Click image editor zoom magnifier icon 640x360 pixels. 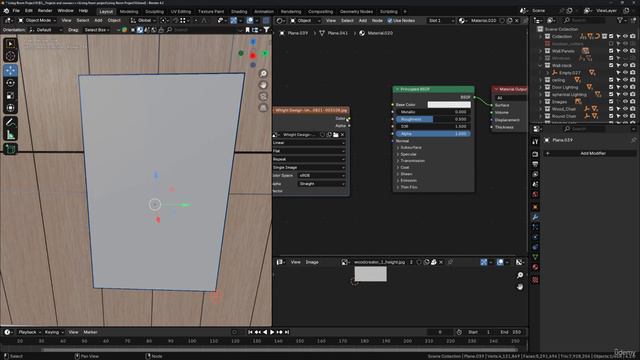point(520,276)
